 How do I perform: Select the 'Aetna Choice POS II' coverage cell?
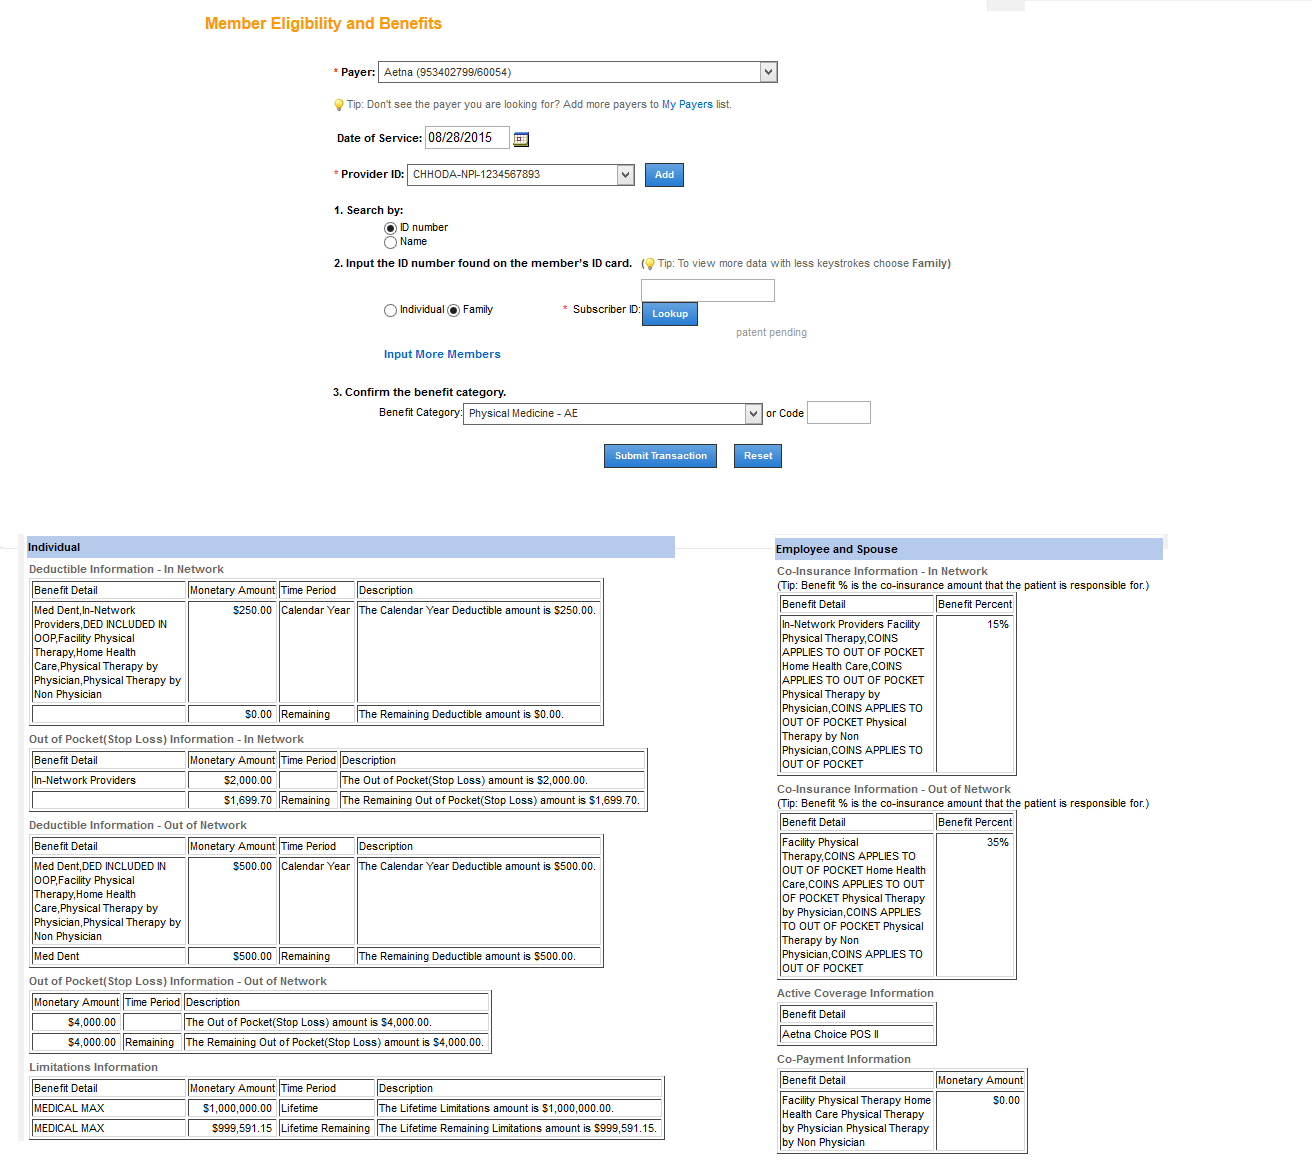(x=857, y=1034)
